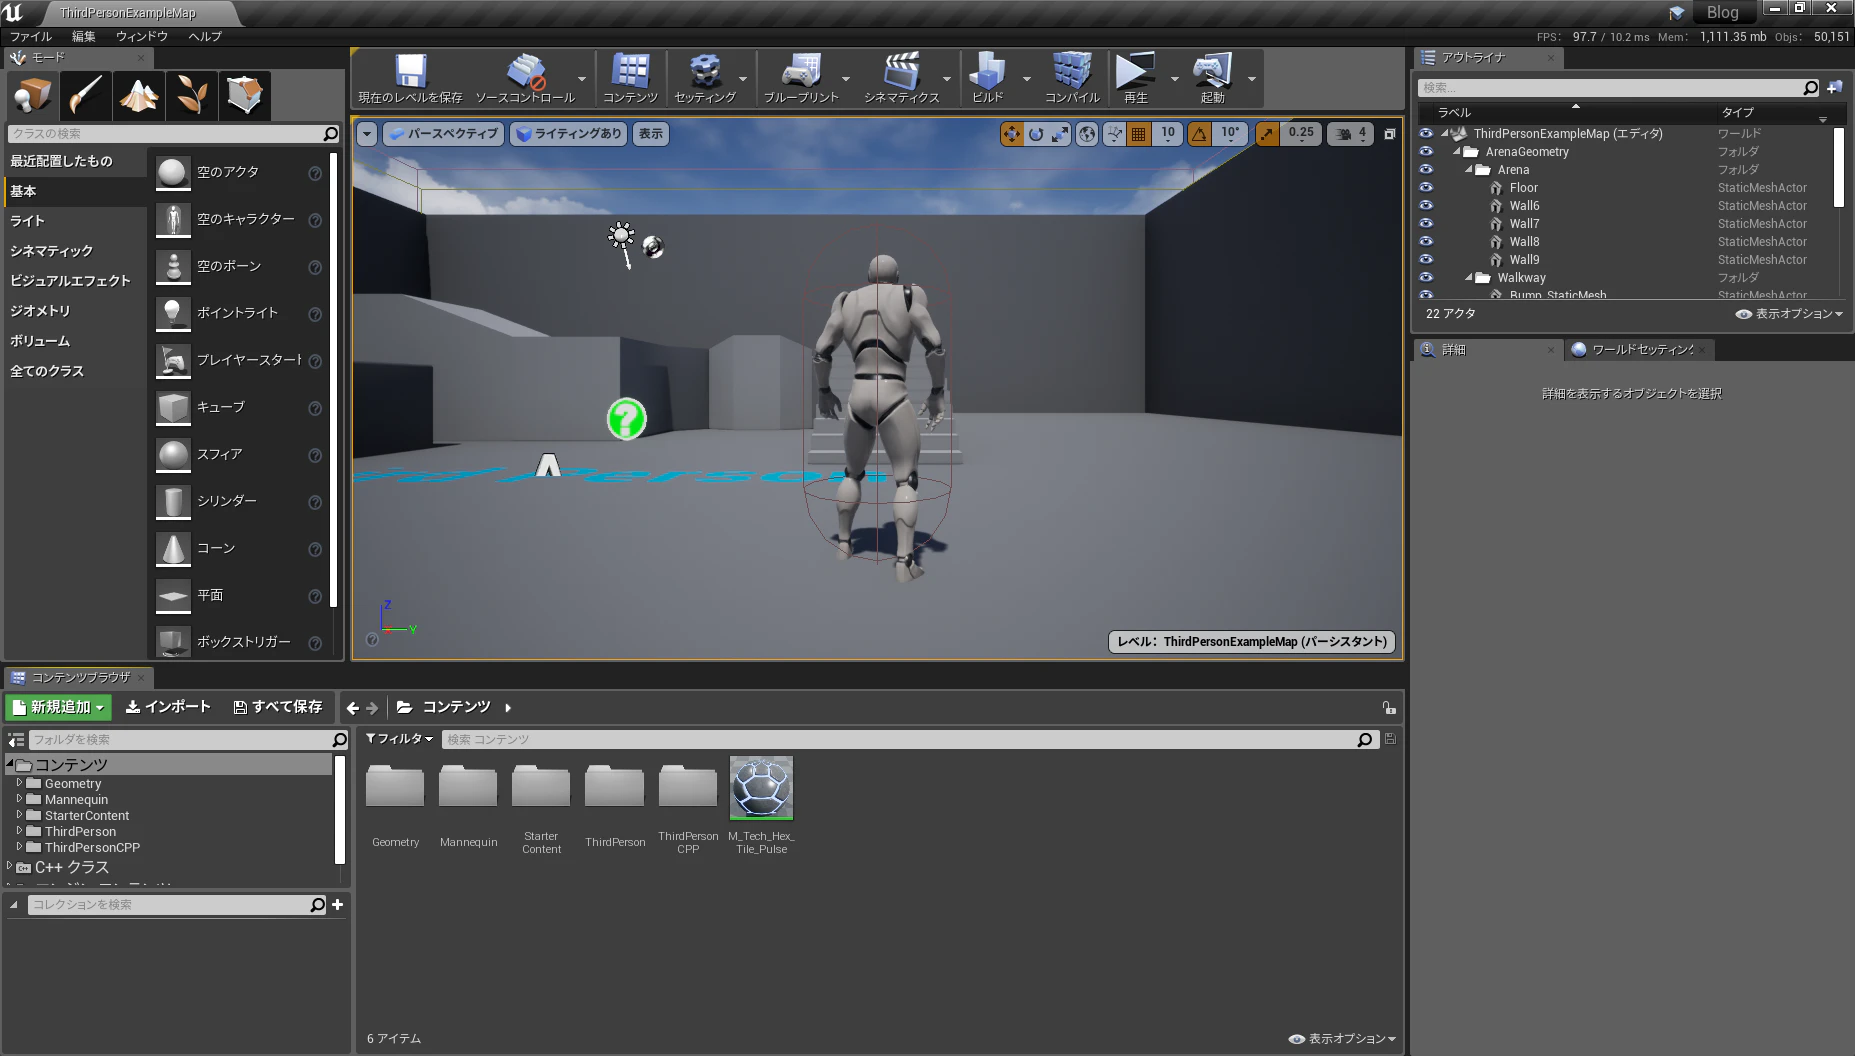
Task: Open the Filters dropdown in Content Browser
Action: point(399,738)
